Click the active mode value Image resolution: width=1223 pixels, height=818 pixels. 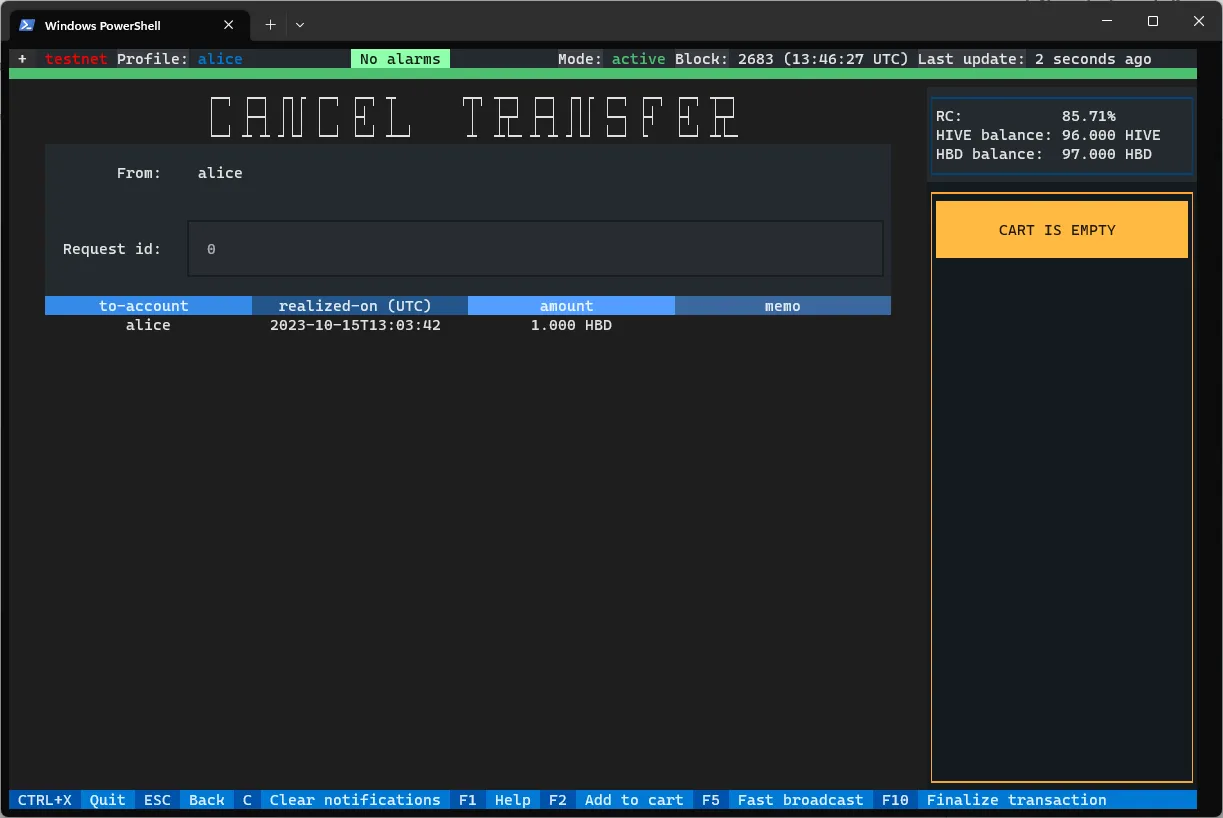(x=638, y=59)
